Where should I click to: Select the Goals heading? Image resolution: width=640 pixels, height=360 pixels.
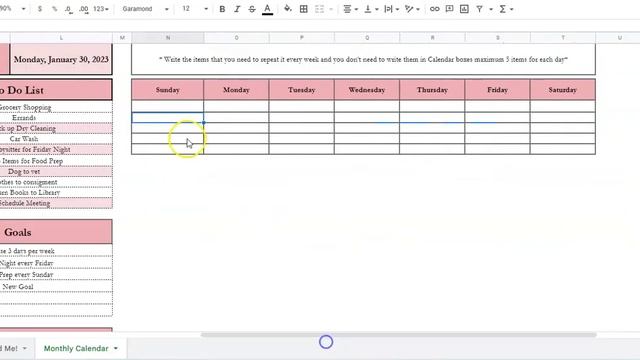(x=56, y=232)
